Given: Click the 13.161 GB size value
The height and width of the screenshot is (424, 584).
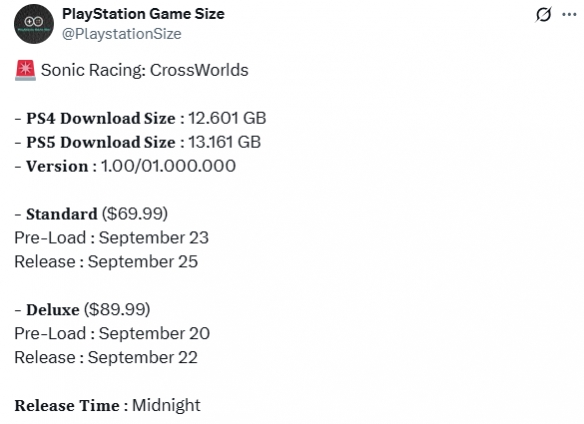Looking at the screenshot, I should pyautogui.click(x=224, y=142).
